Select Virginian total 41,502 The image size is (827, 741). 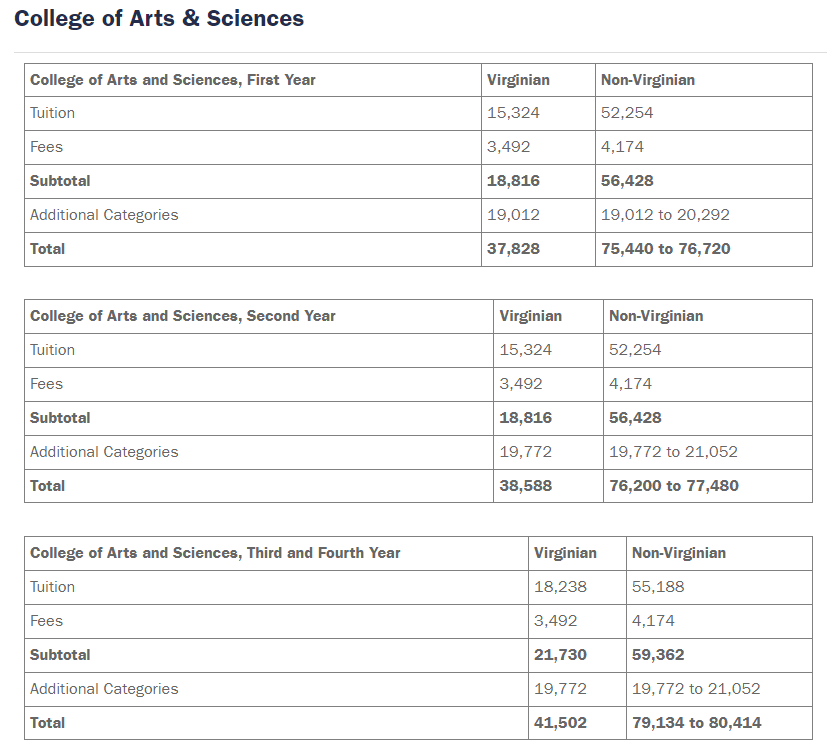pyautogui.click(x=560, y=723)
